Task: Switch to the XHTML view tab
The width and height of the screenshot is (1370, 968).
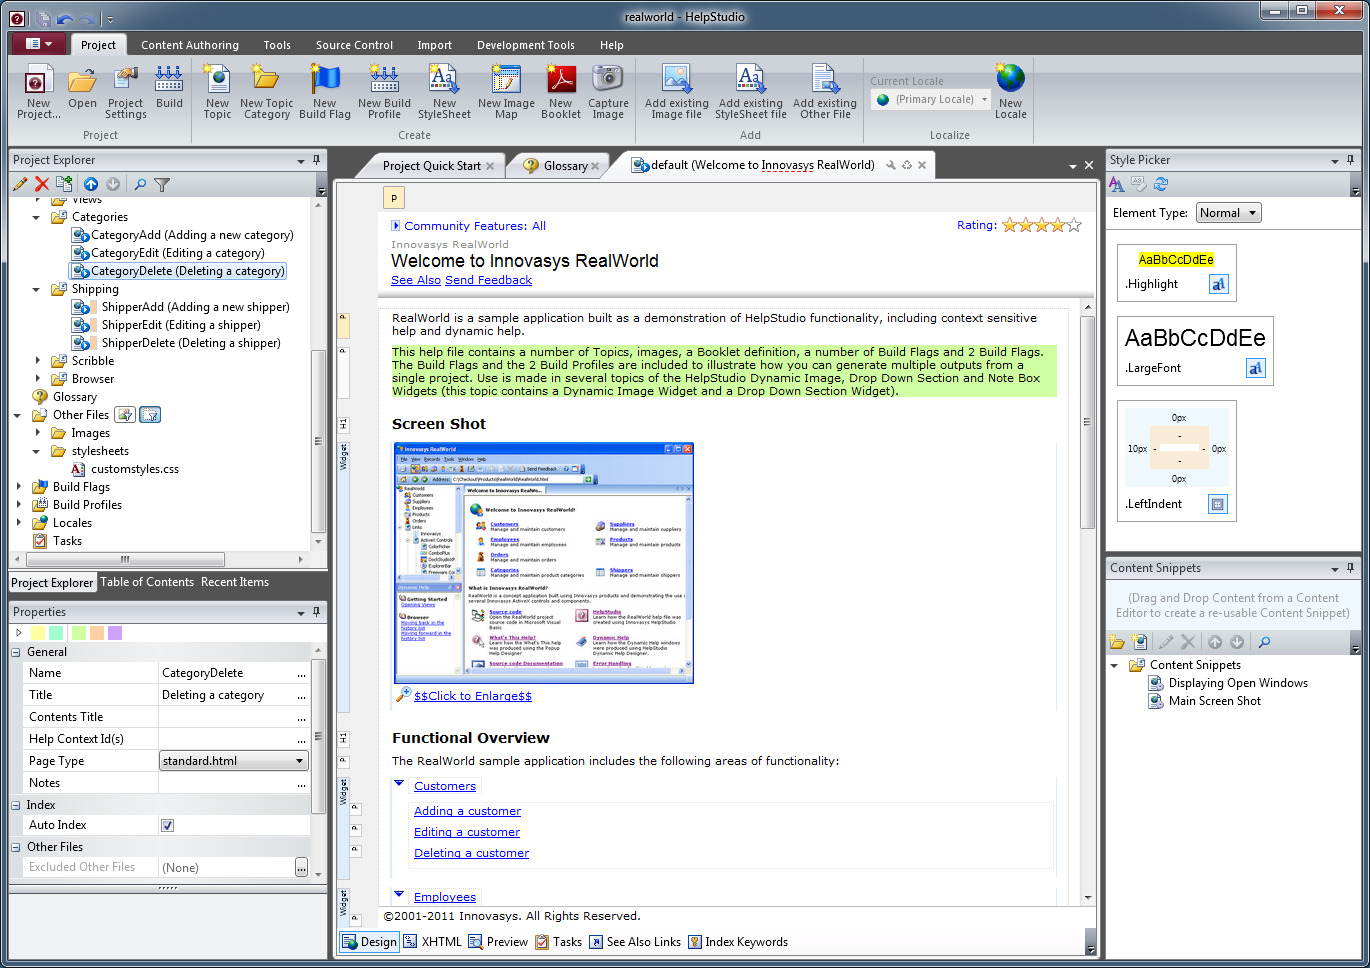Action: 433,942
